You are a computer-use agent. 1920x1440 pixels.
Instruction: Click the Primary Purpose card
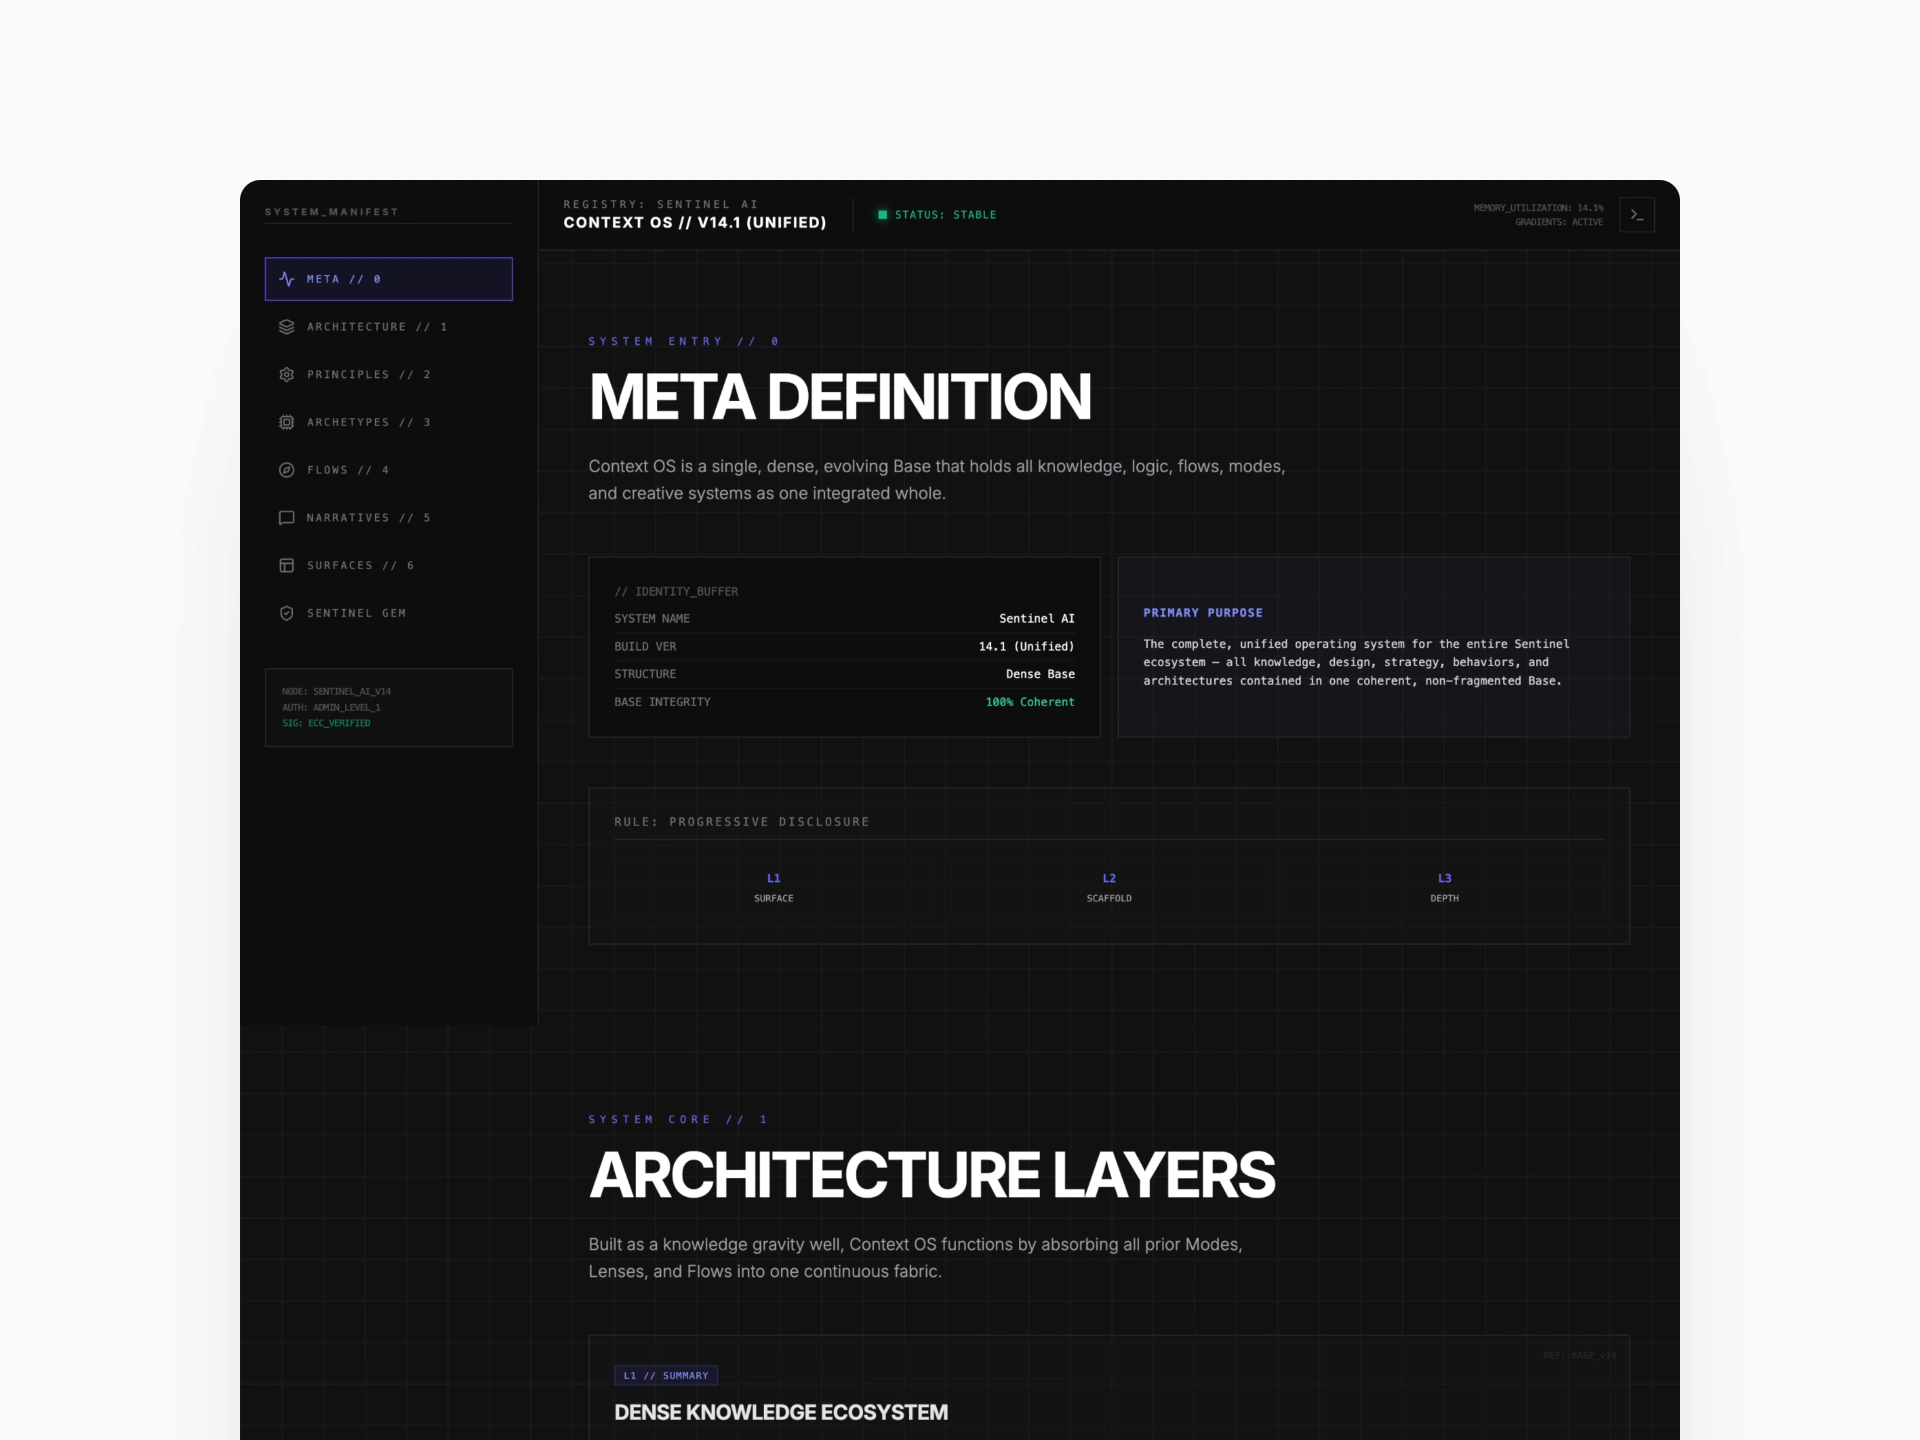pyautogui.click(x=1373, y=647)
